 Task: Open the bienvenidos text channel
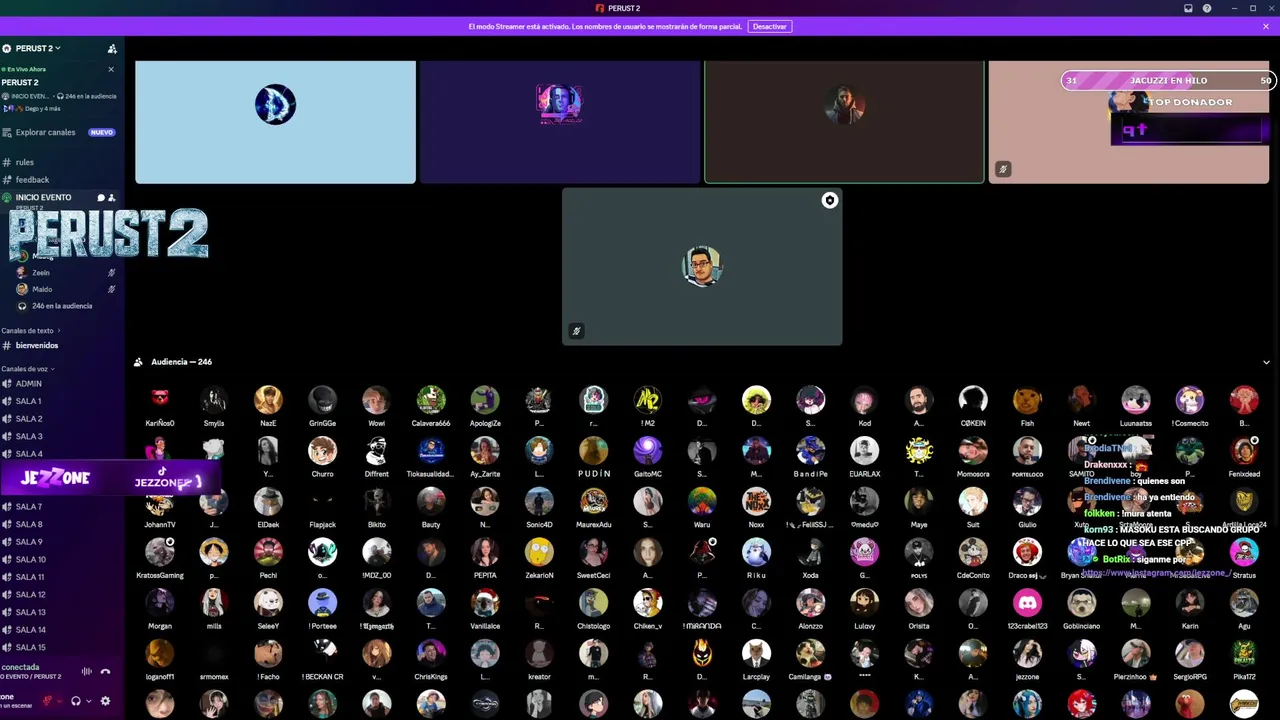click(x=37, y=345)
